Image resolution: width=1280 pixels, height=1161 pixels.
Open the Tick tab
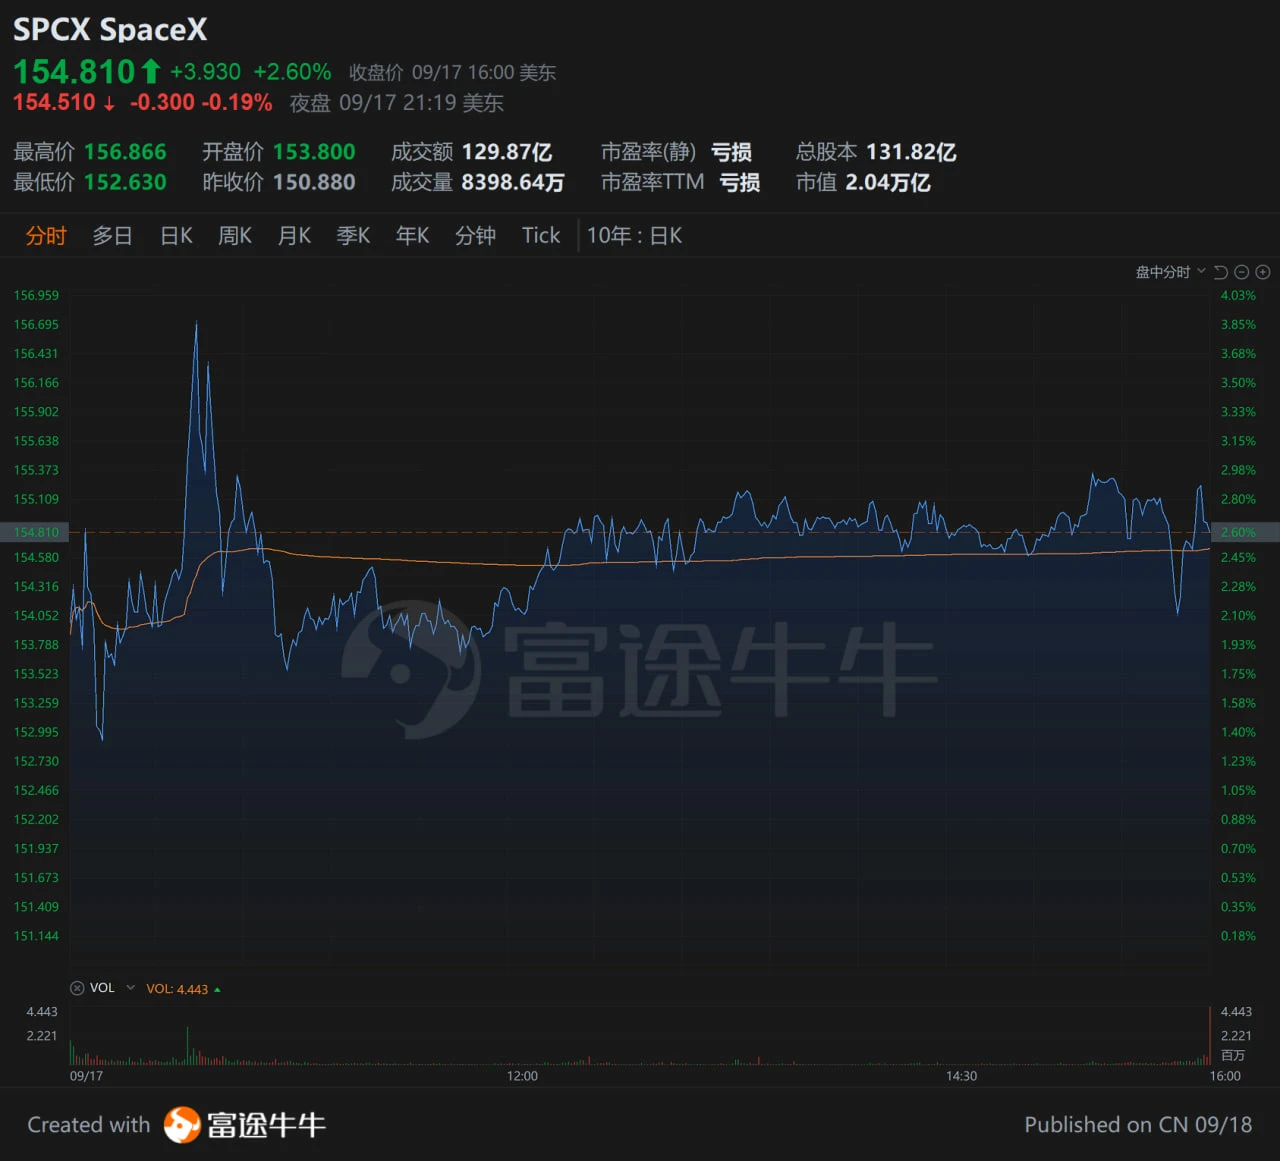[541, 236]
